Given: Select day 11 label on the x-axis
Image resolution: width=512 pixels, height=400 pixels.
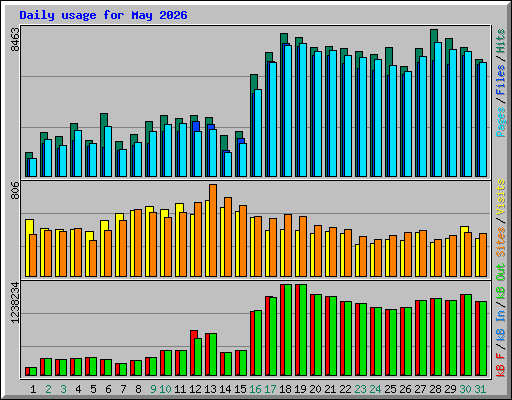Looking at the screenshot, I should point(180,389).
